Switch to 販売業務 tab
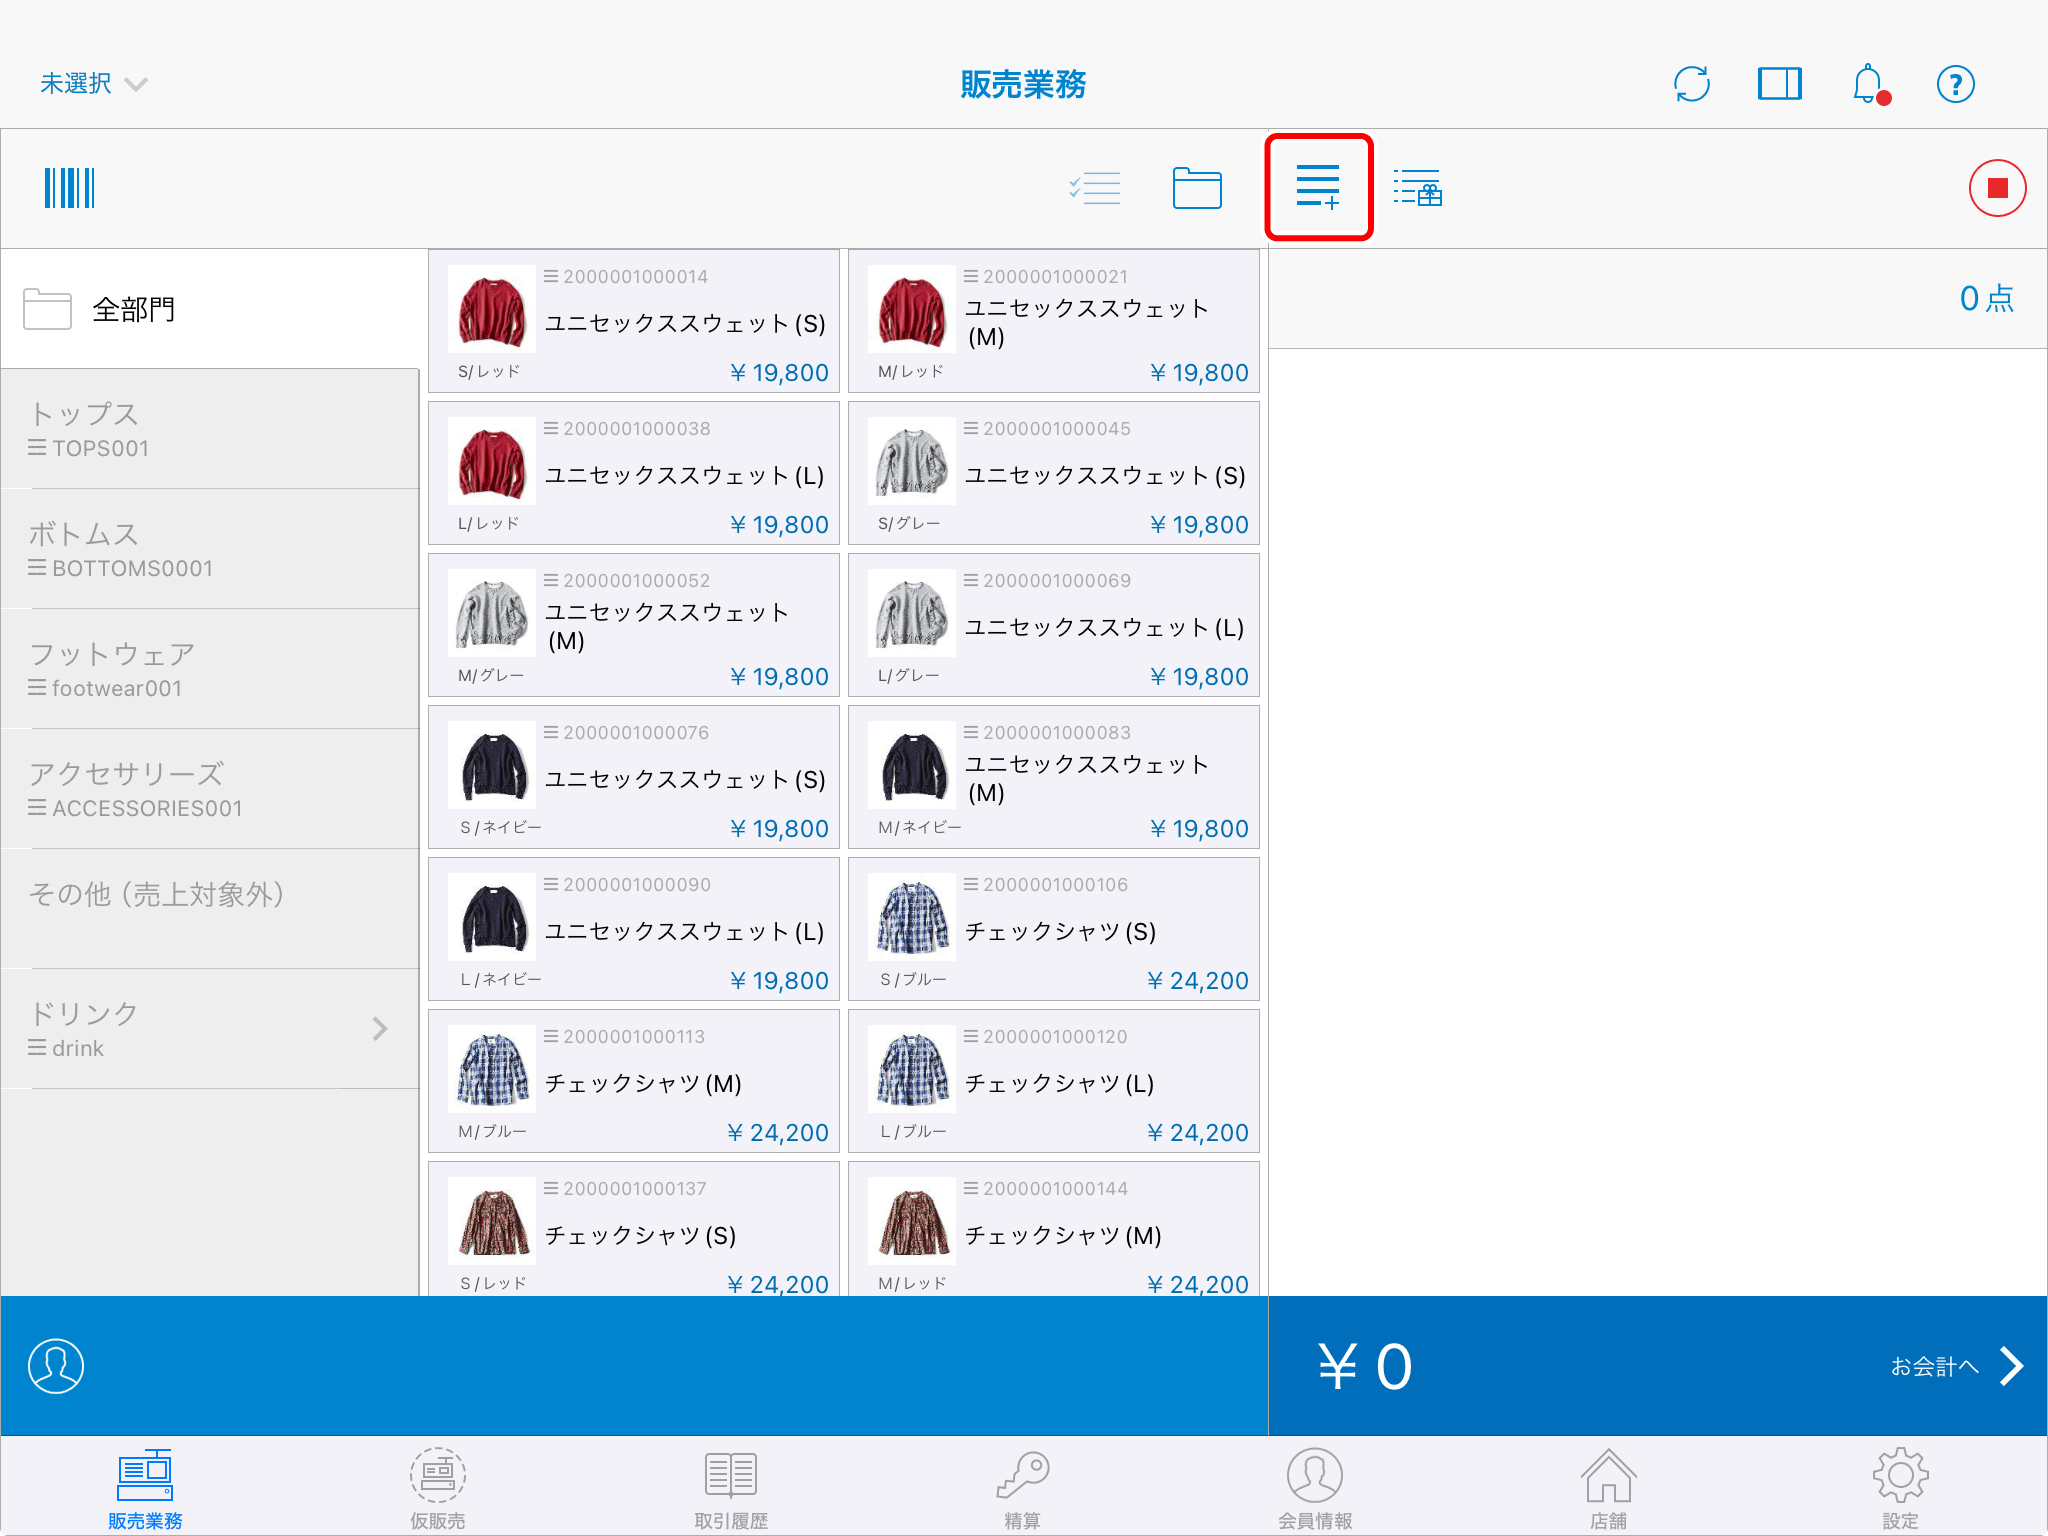Image resolution: width=2048 pixels, height=1536 pixels. pyautogui.click(x=145, y=1489)
